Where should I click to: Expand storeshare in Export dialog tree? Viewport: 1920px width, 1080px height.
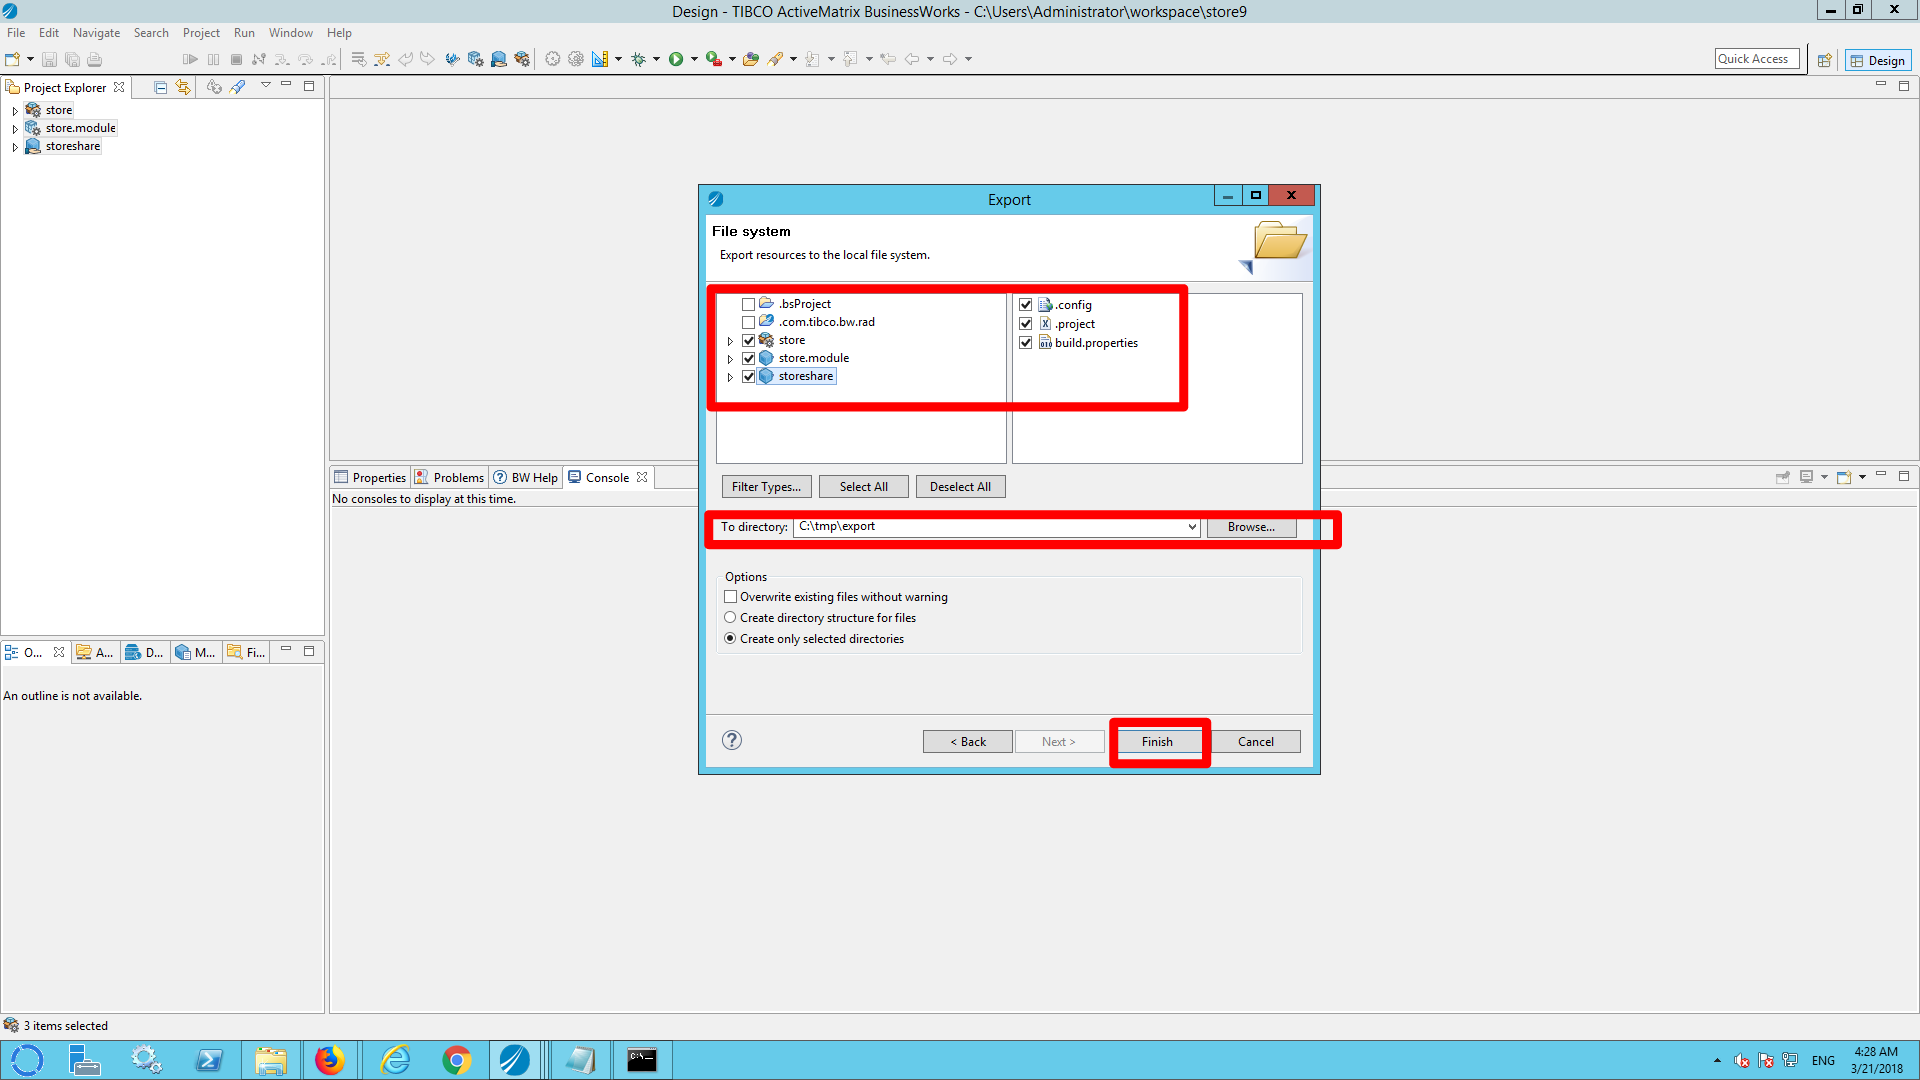pos(730,377)
